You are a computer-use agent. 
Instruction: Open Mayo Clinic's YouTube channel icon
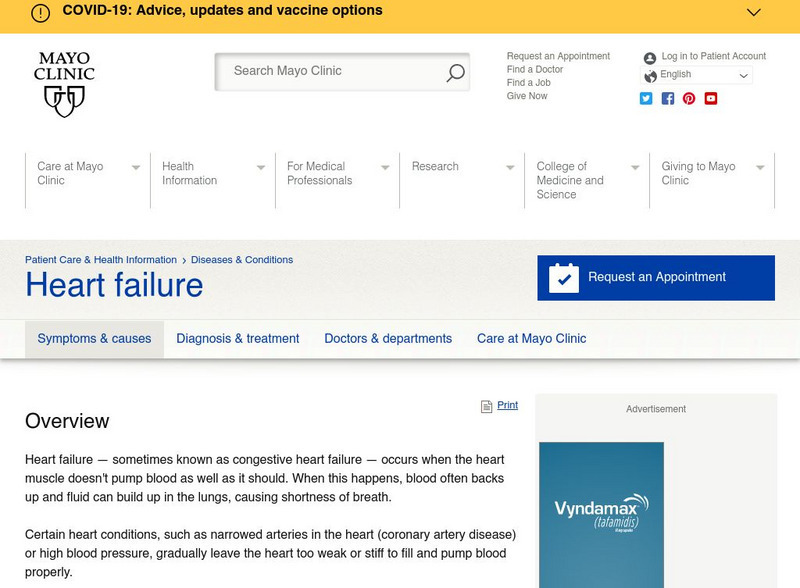point(711,98)
